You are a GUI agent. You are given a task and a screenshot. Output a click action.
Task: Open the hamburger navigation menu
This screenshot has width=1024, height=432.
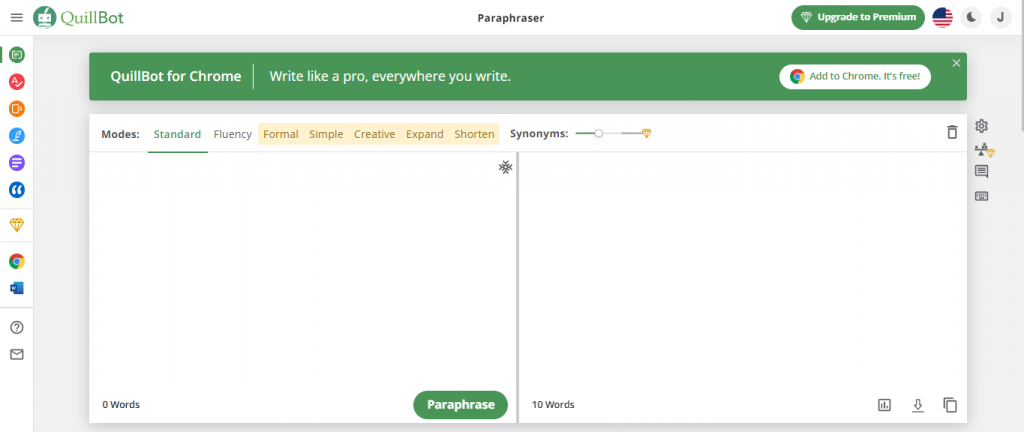pyautogui.click(x=17, y=18)
